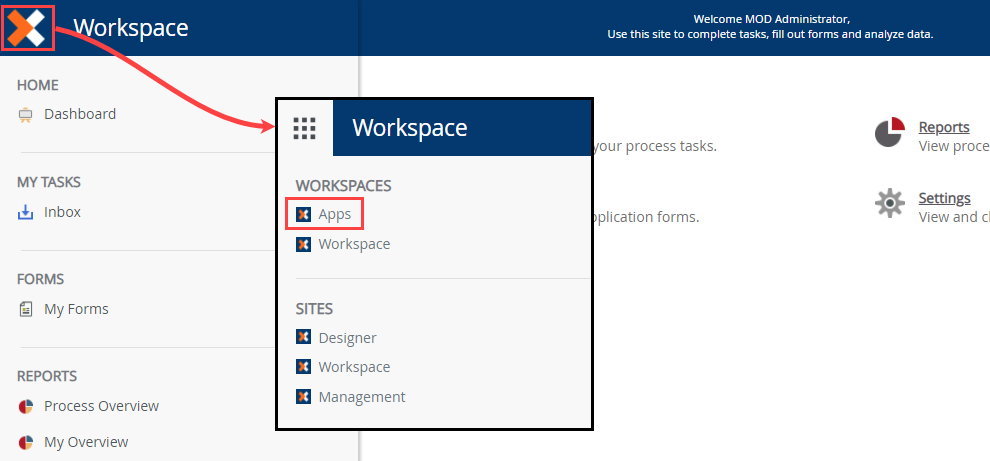The width and height of the screenshot is (990, 461).
Task: Open the Designer site
Action: click(x=347, y=338)
